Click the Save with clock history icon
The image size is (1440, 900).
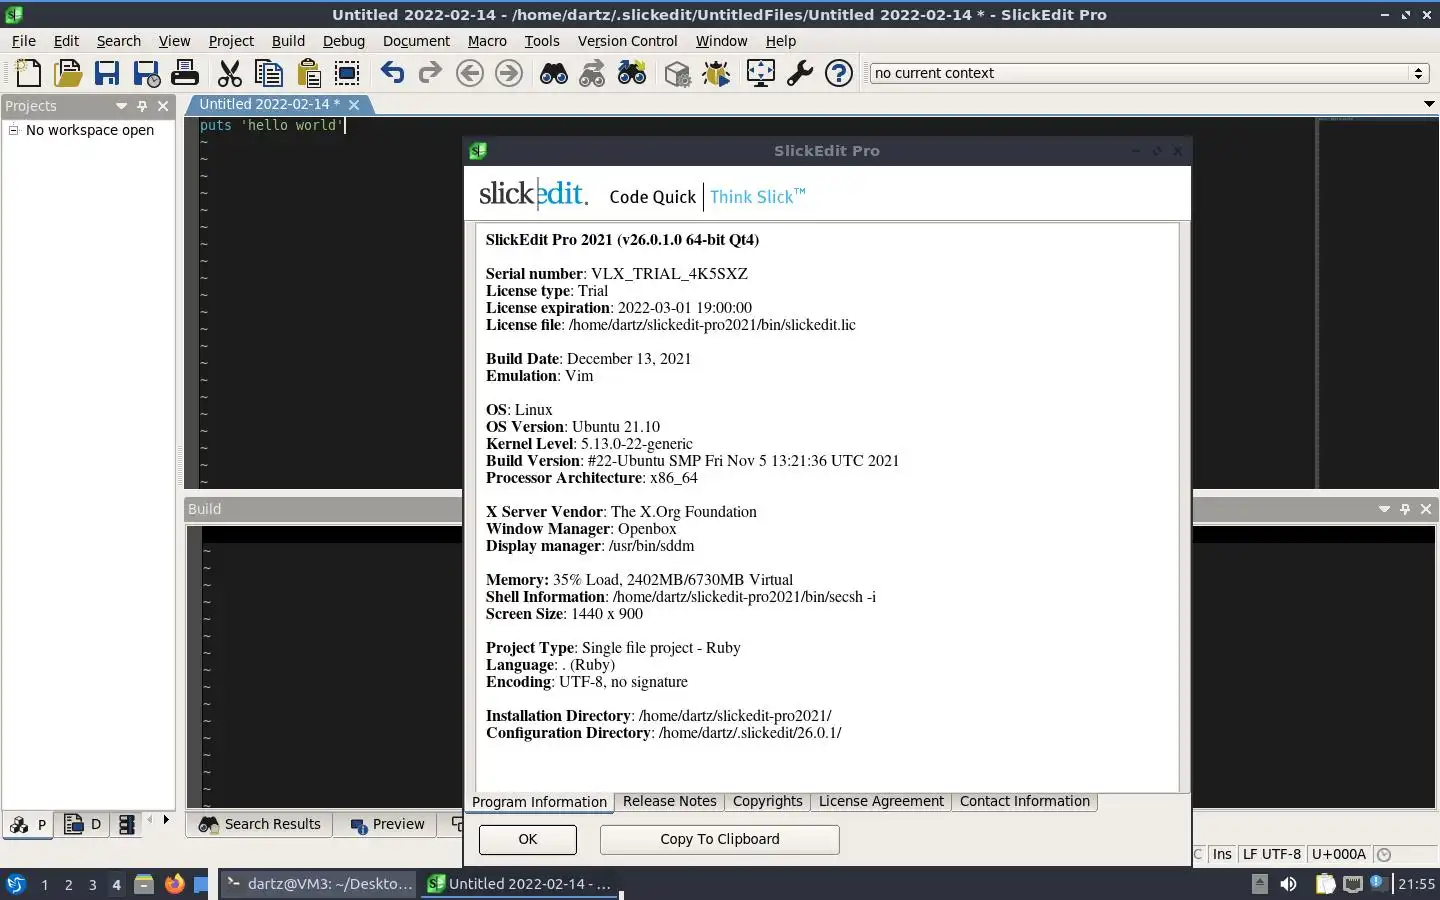(146, 73)
